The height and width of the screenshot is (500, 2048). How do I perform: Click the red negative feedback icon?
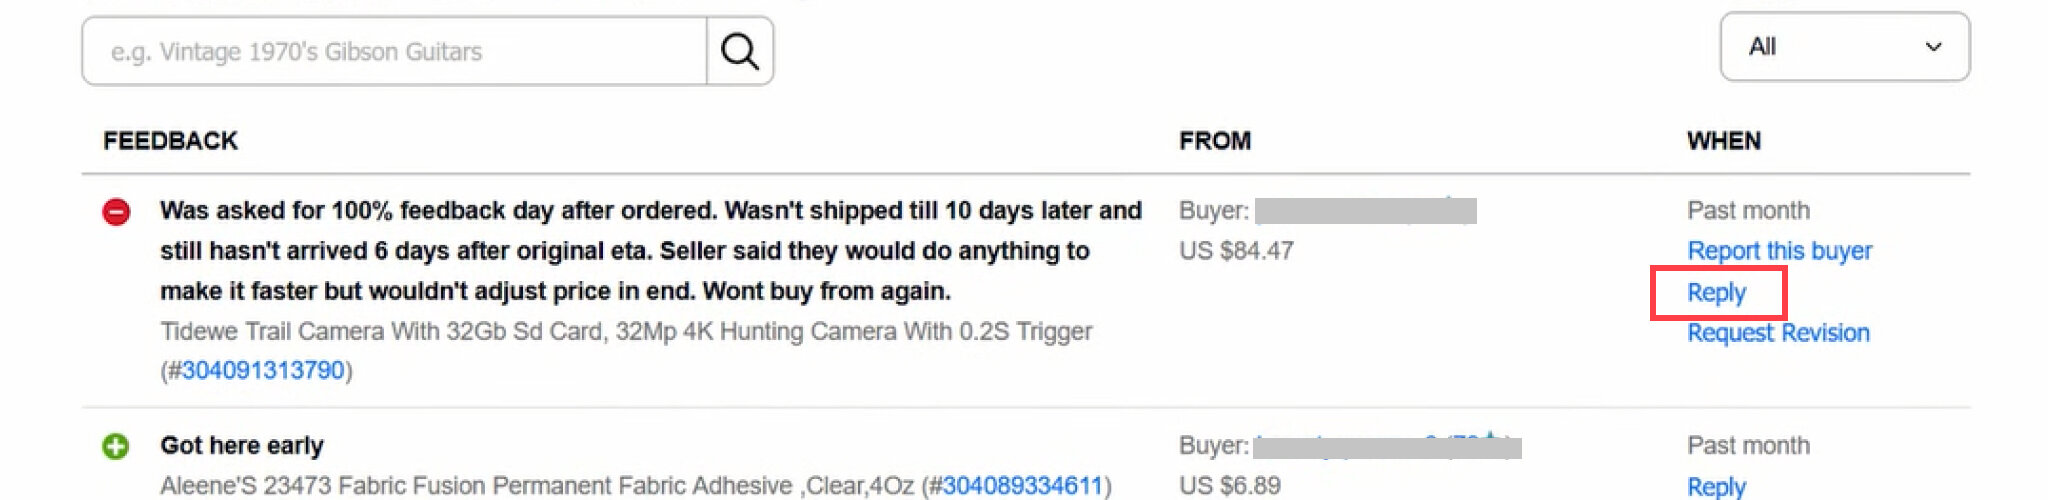[x=117, y=212]
